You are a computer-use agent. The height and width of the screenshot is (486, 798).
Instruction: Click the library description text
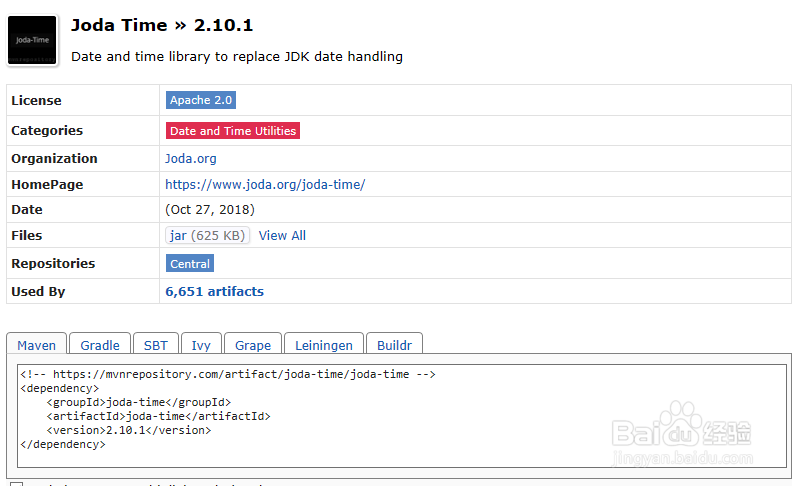coord(237,56)
